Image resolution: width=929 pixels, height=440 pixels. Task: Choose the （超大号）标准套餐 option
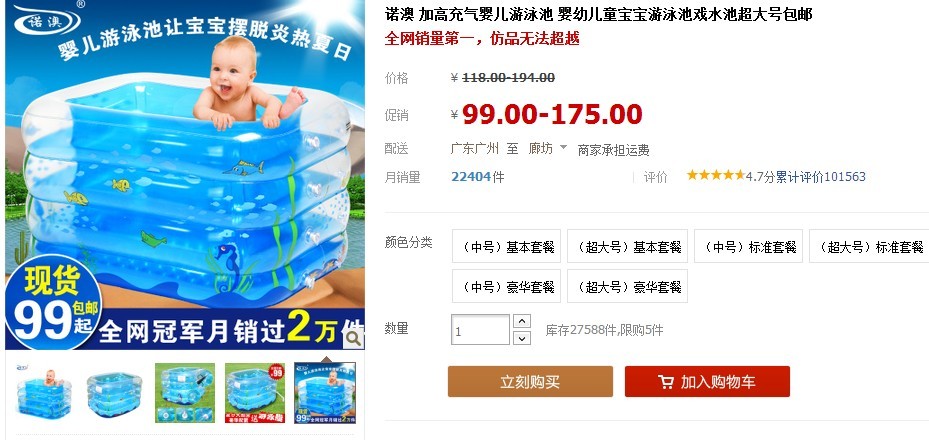[x=869, y=246]
